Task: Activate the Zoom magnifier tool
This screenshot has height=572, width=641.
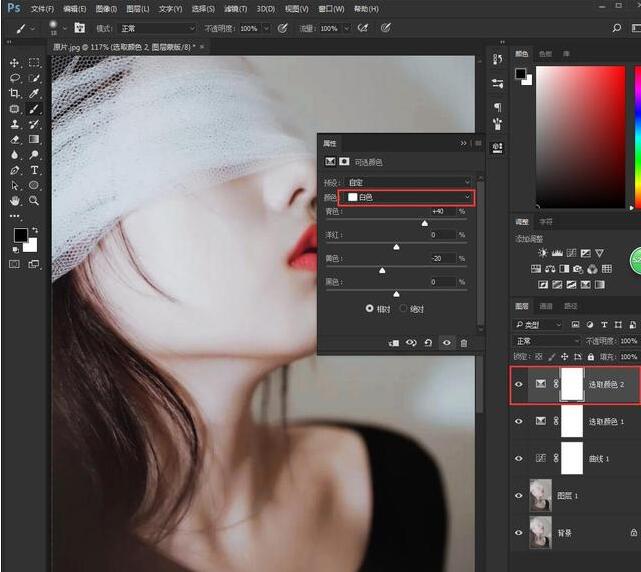Action: (x=34, y=200)
